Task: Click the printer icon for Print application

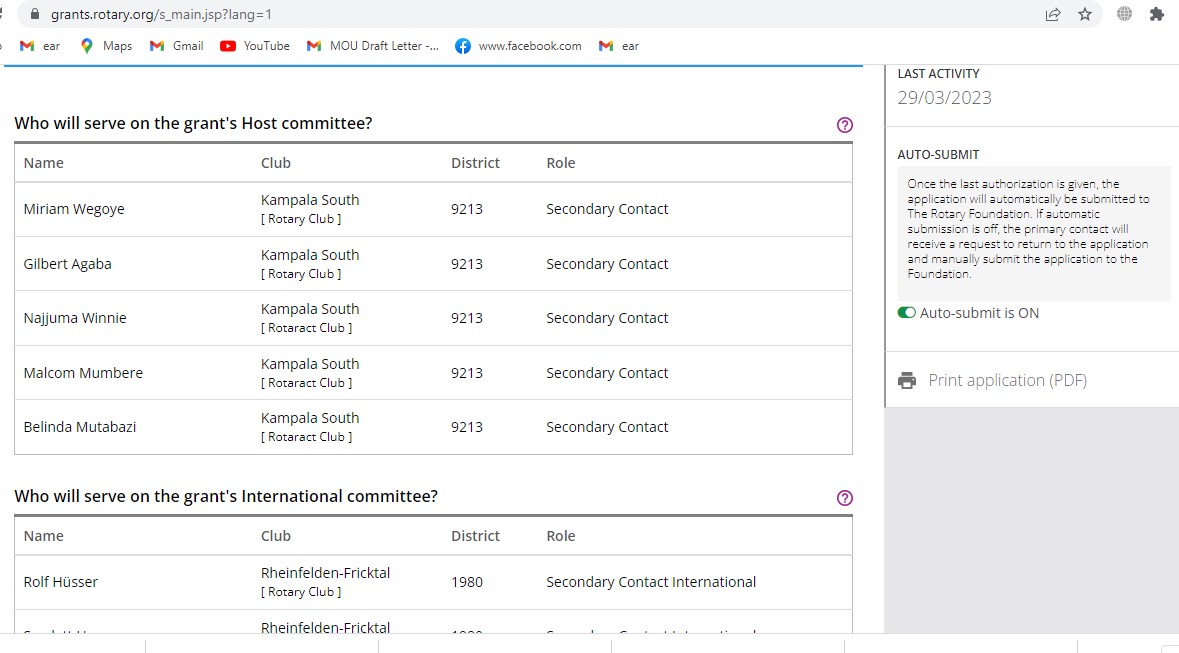Action: (x=907, y=381)
